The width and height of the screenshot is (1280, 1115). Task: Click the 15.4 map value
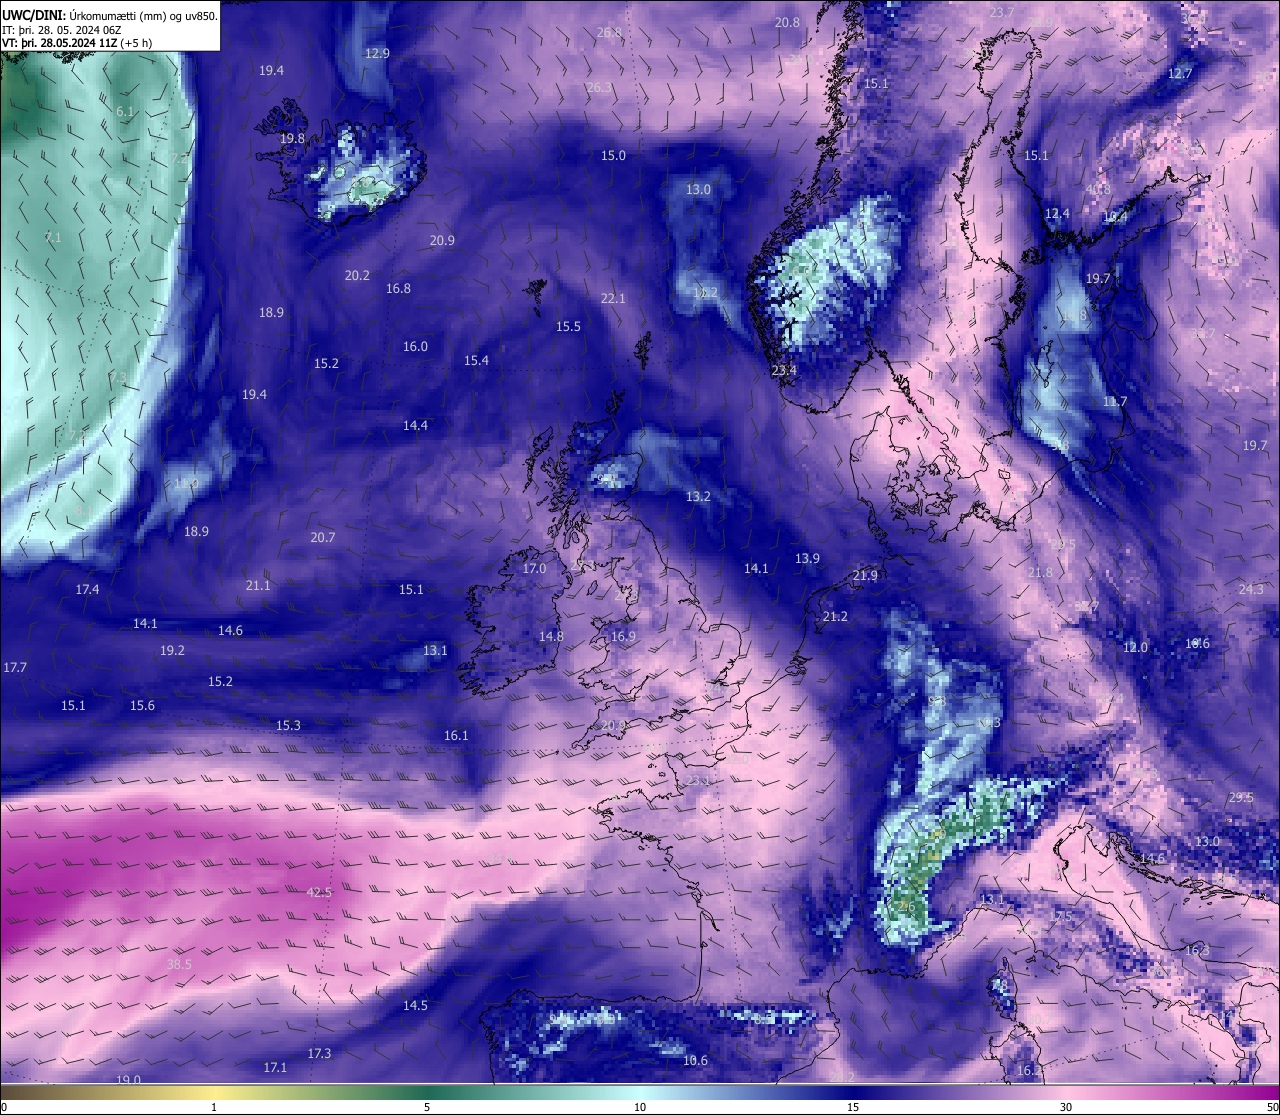click(476, 360)
